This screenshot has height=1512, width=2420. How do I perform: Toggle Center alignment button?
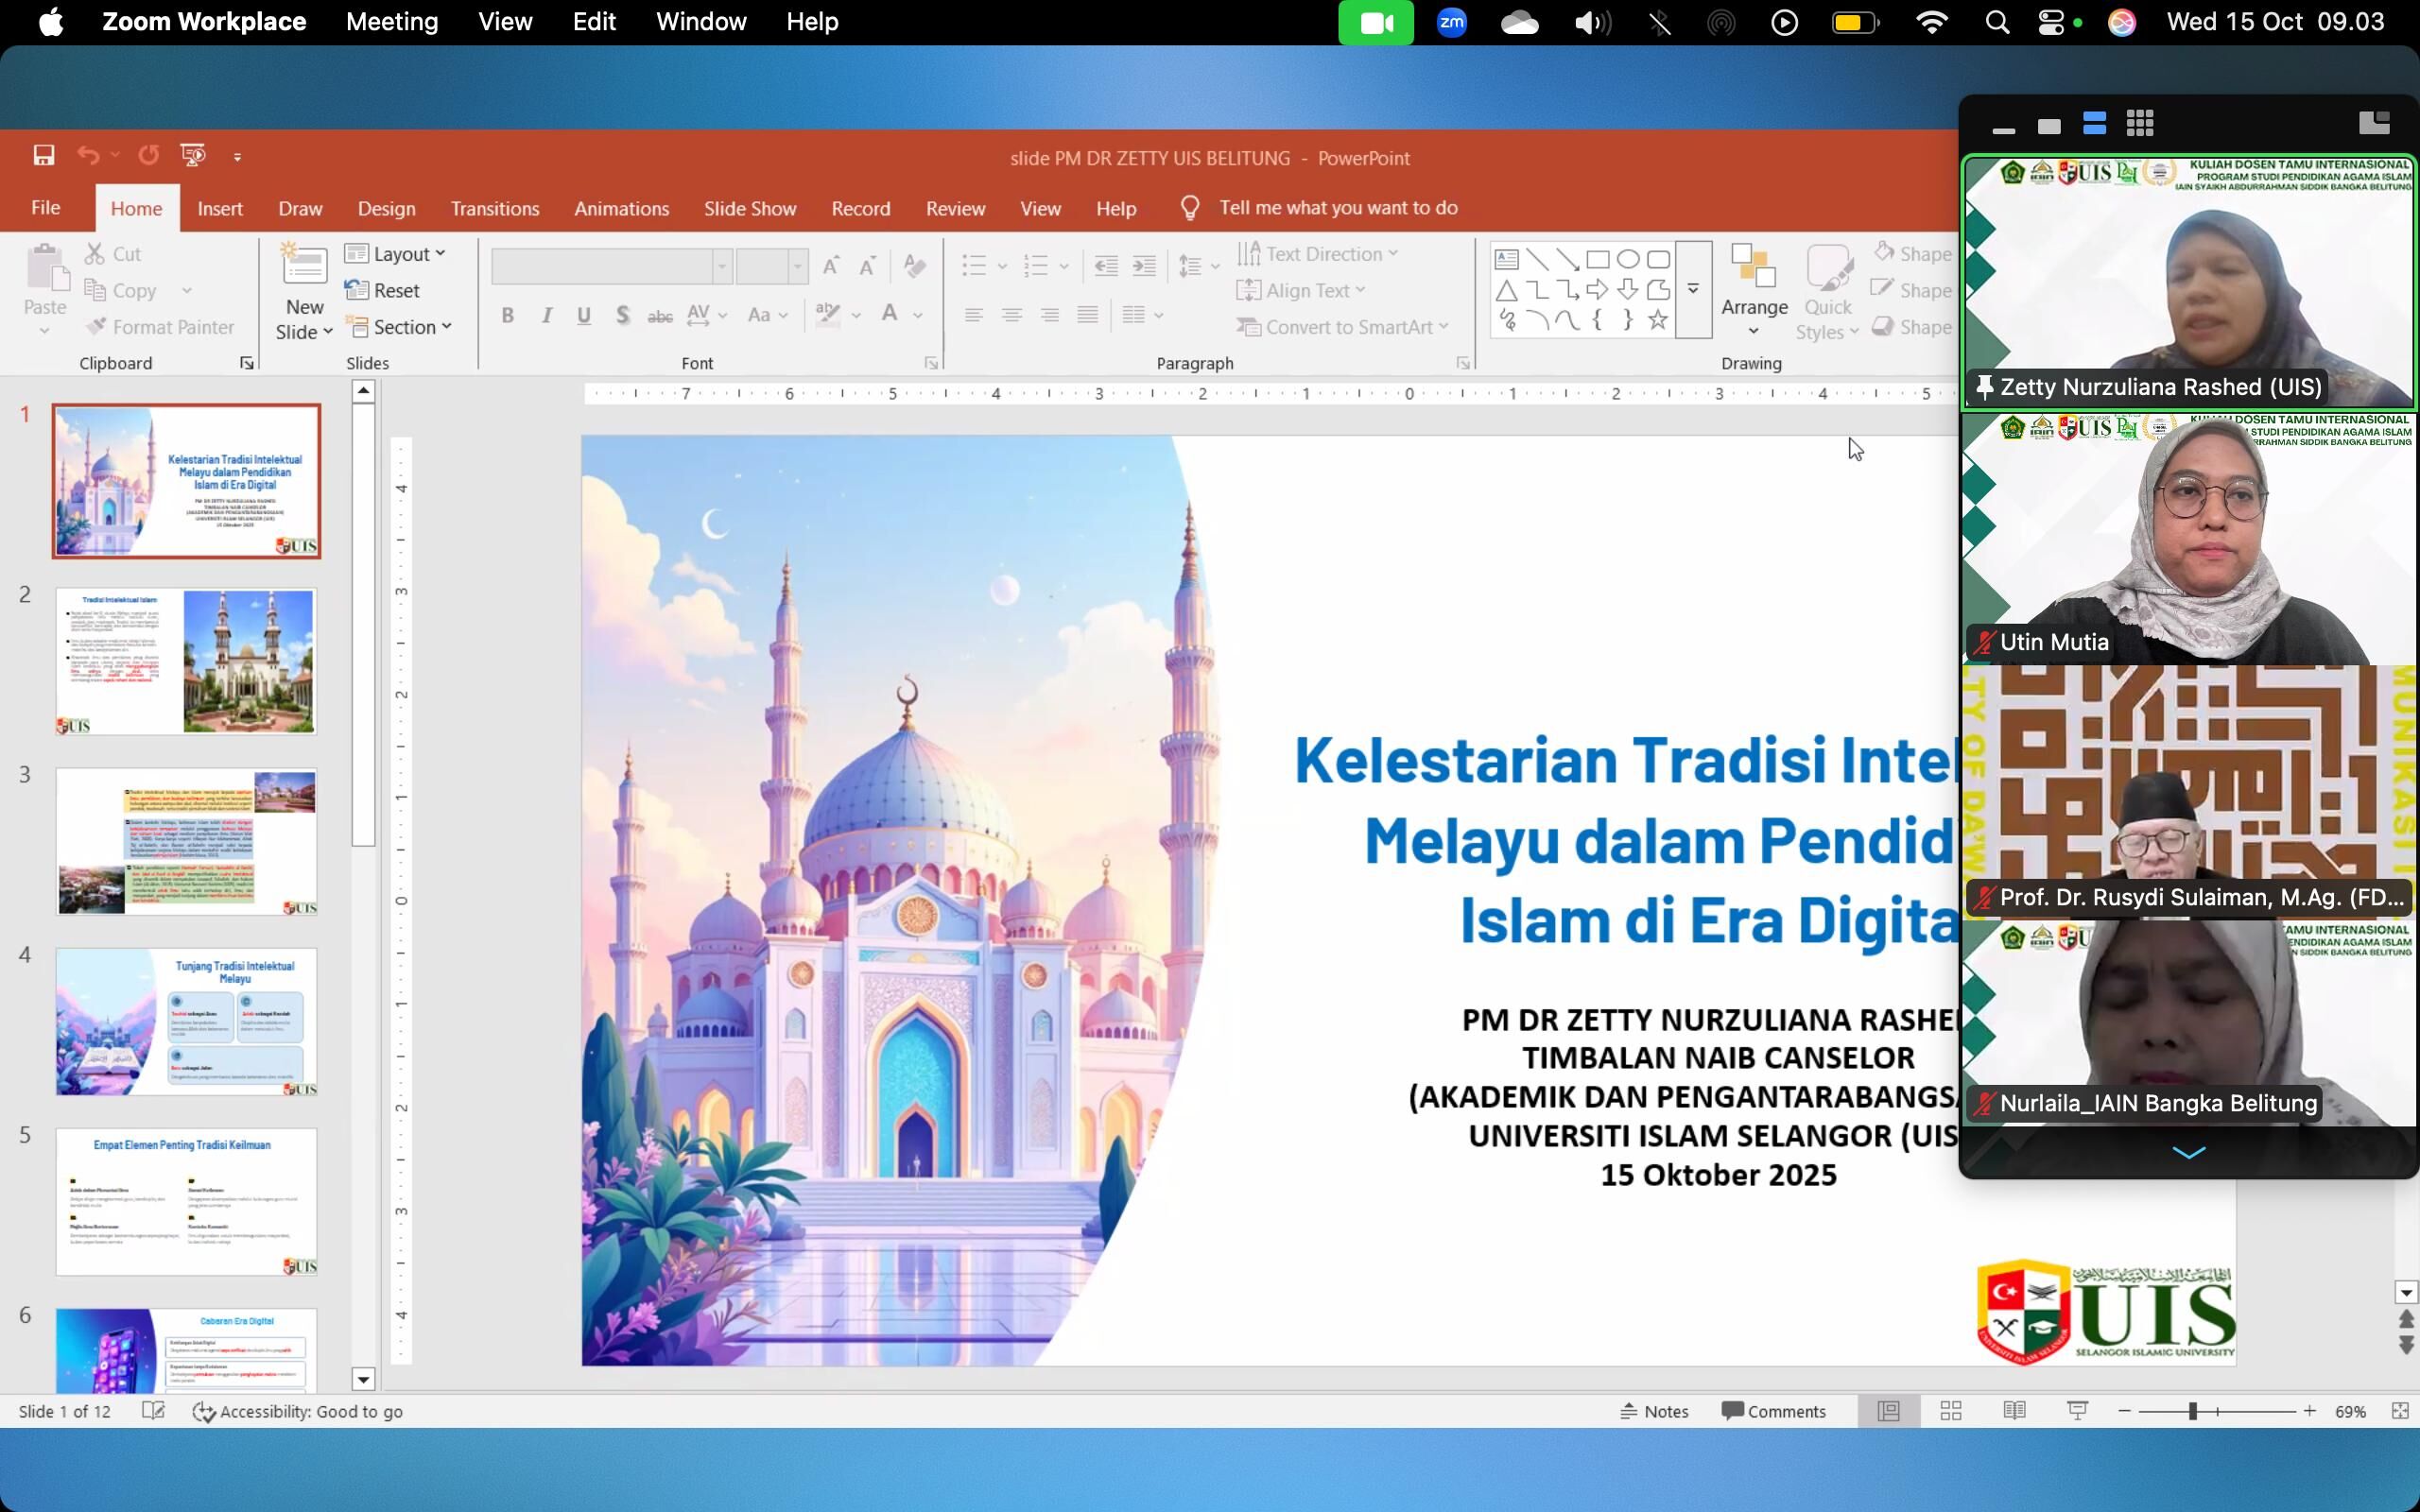1011,316
